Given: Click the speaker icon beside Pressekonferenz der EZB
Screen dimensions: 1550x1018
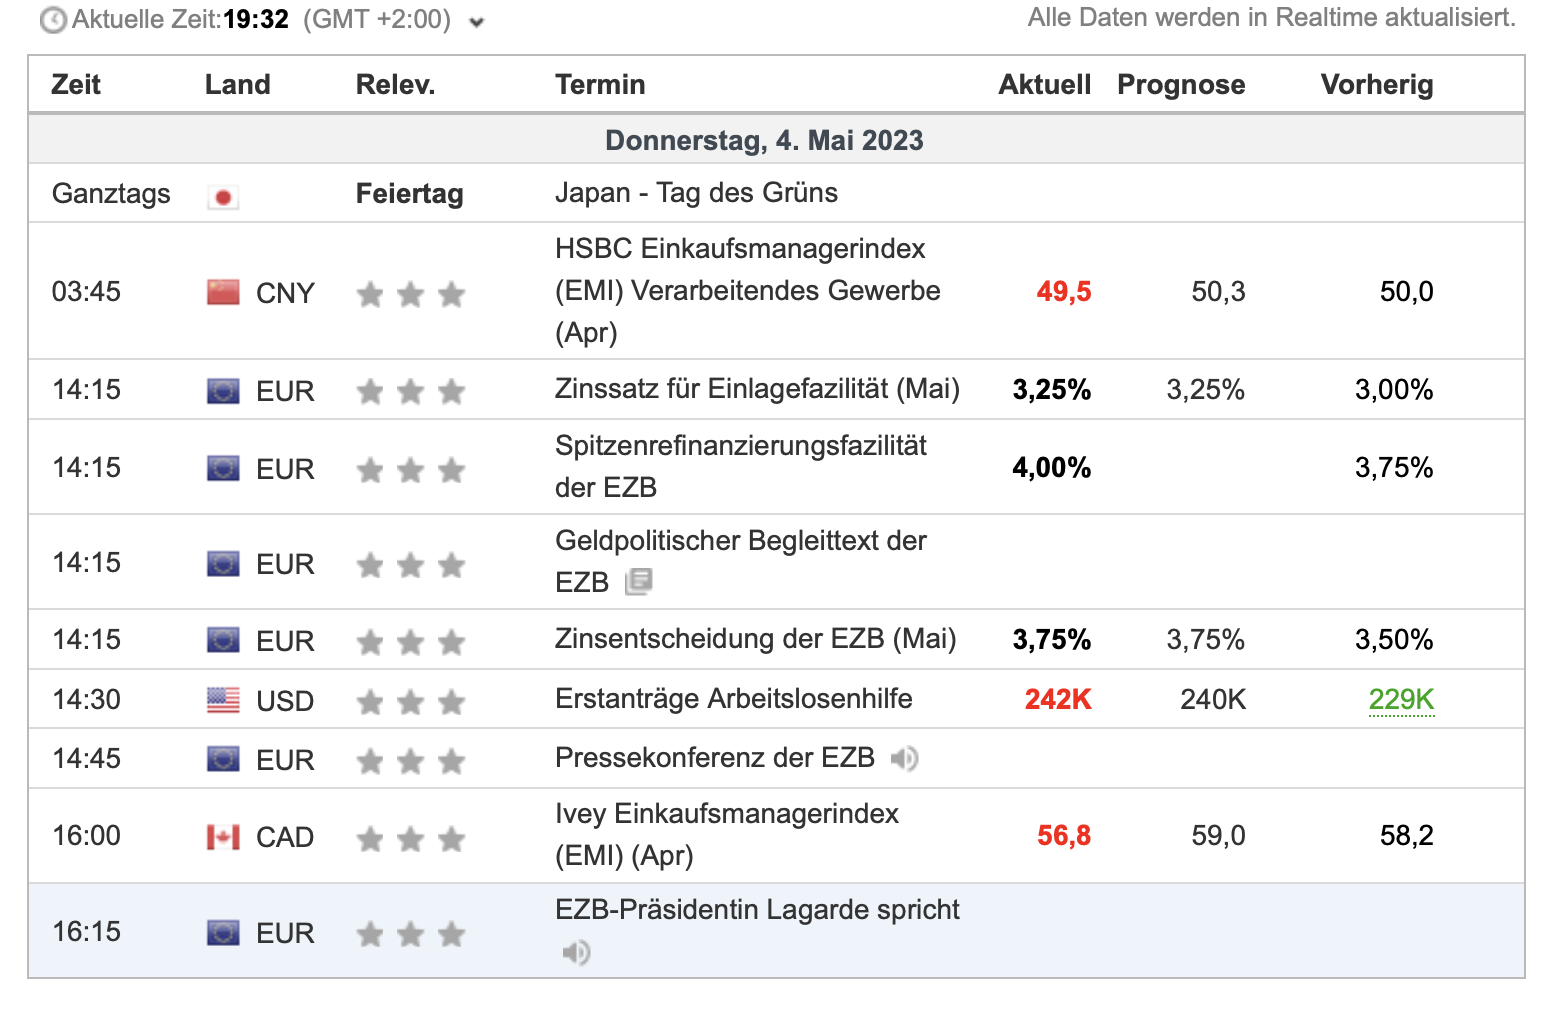Looking at the screenshot, I should (x=906, y=759).
